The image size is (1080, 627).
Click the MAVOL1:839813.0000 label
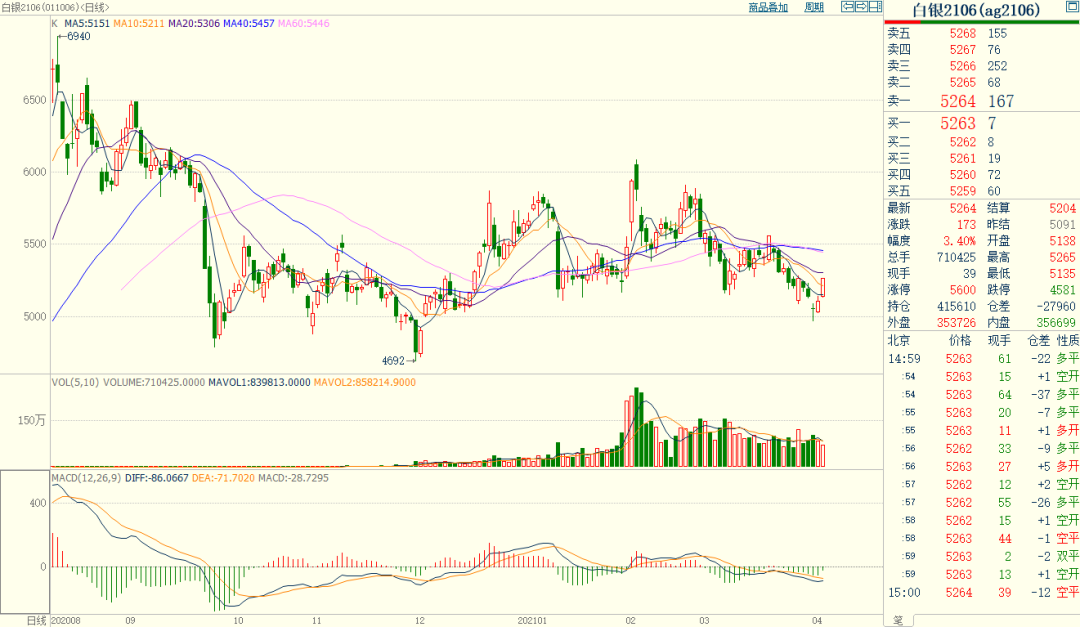259,382
